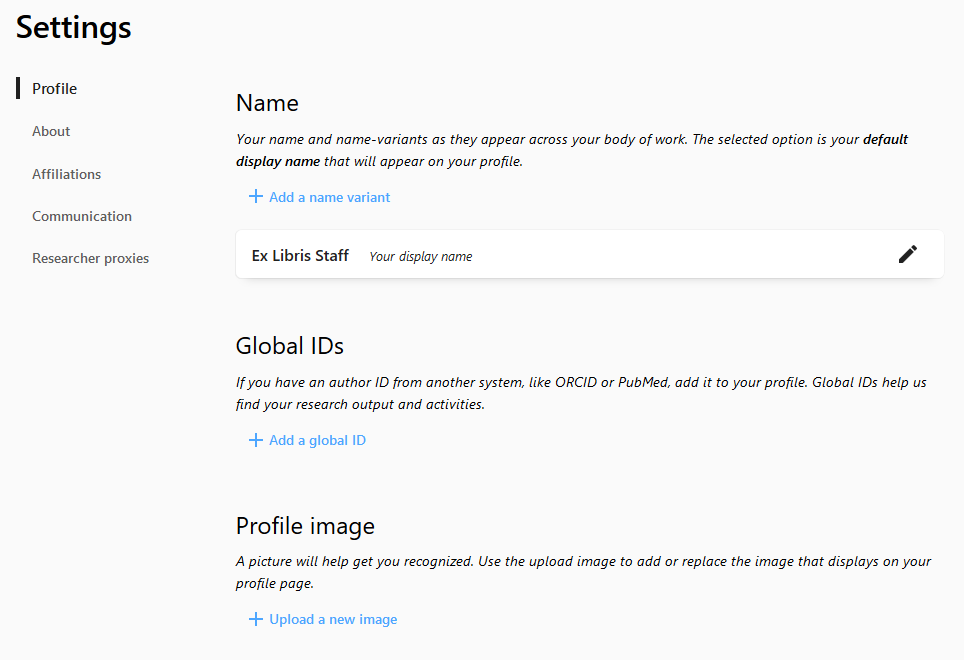Click the Settings page heading
The height and width of the screenshot is (660, 964).
[x=74, y=28]
